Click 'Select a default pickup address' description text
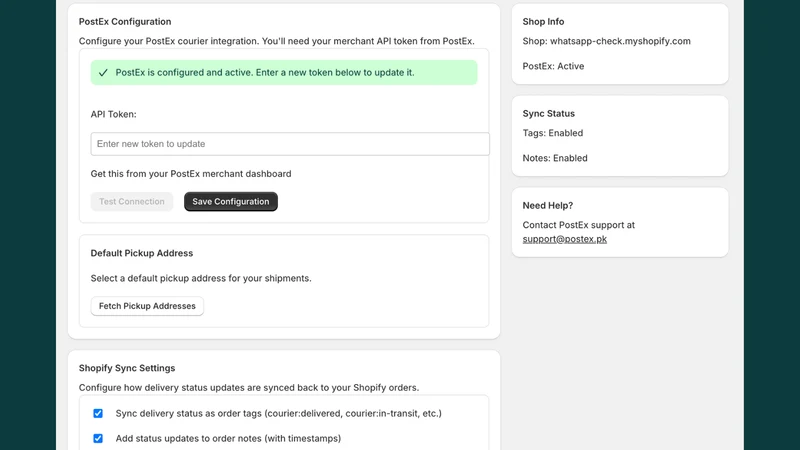 pos(201,278)
